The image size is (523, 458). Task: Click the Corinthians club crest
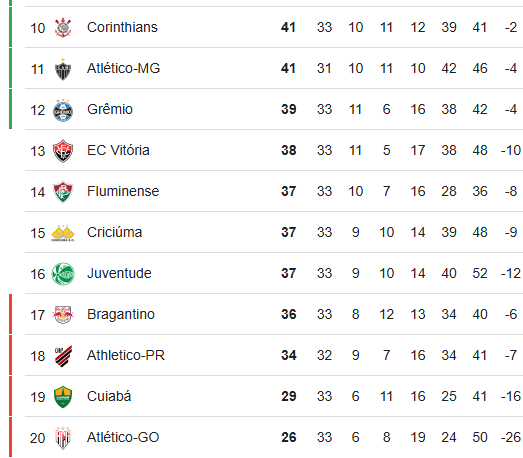point(63,28)
